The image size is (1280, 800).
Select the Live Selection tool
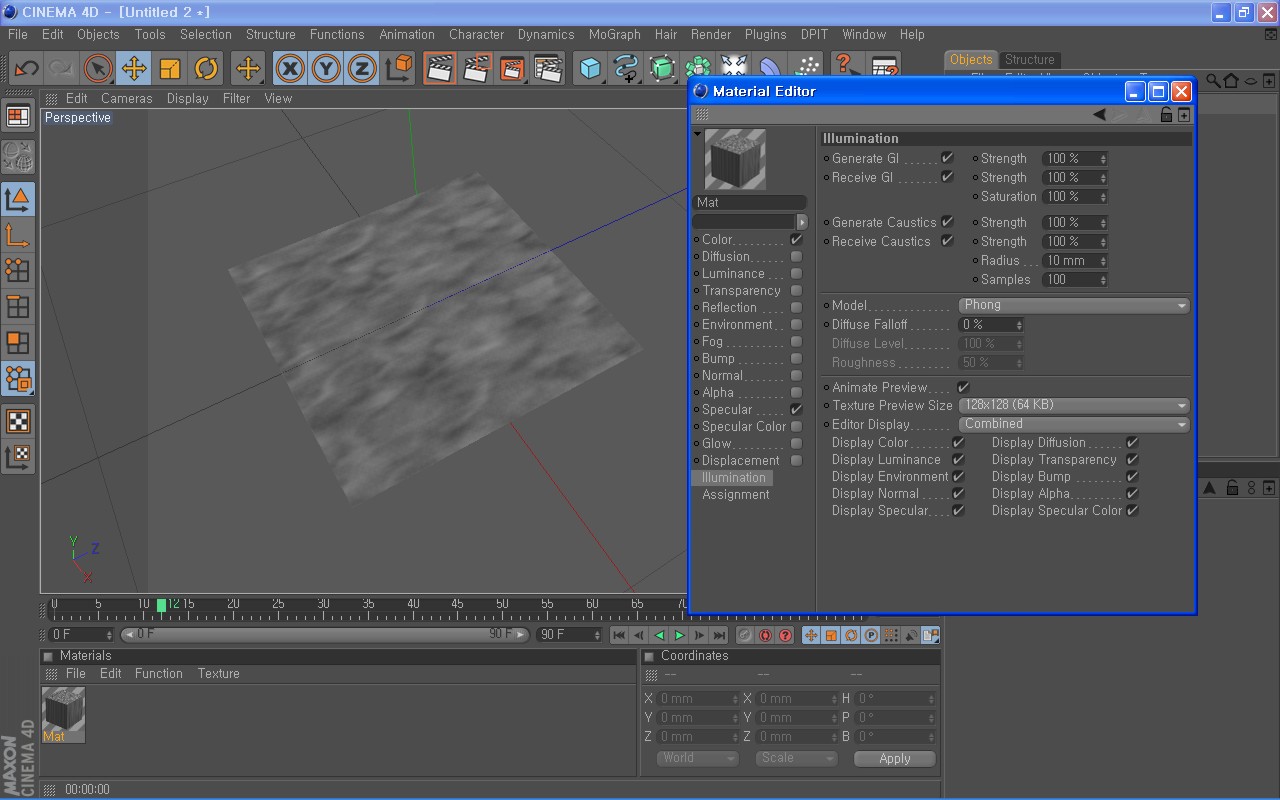pos(97,69)
